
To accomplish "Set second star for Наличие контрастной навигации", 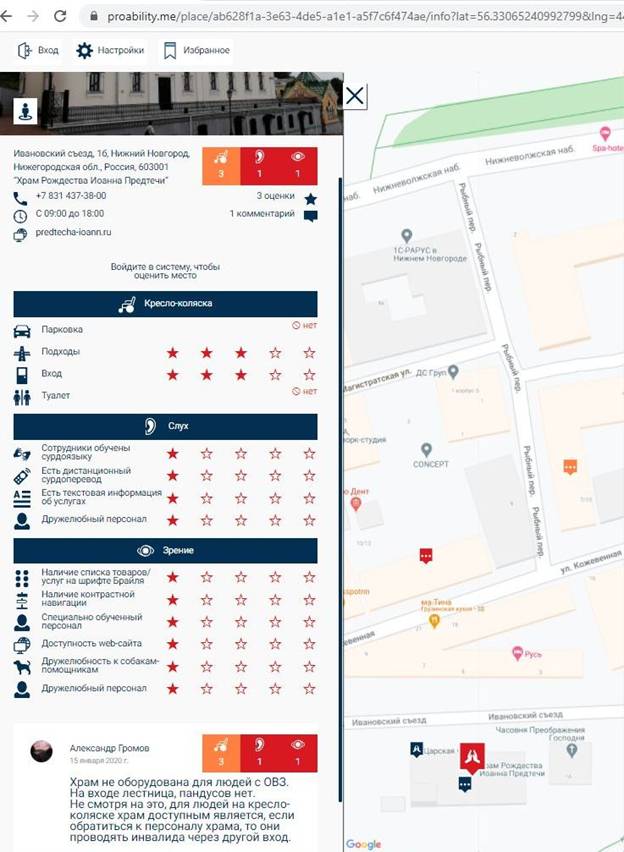I will pos(207,600).
